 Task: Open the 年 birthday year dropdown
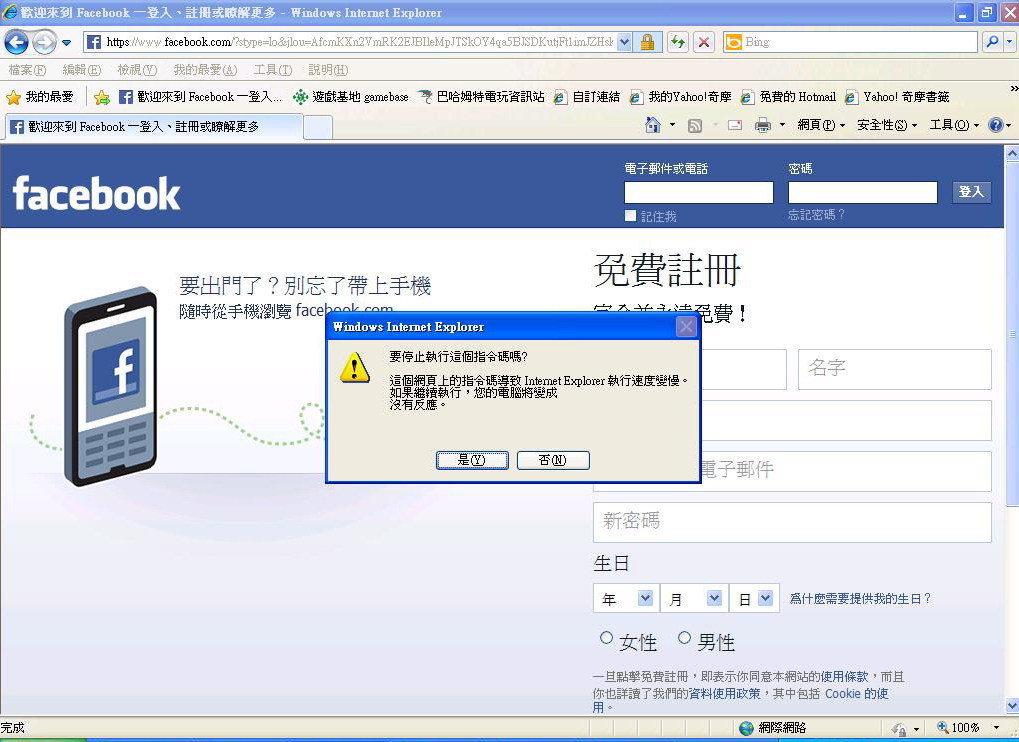tap(624, 598)
